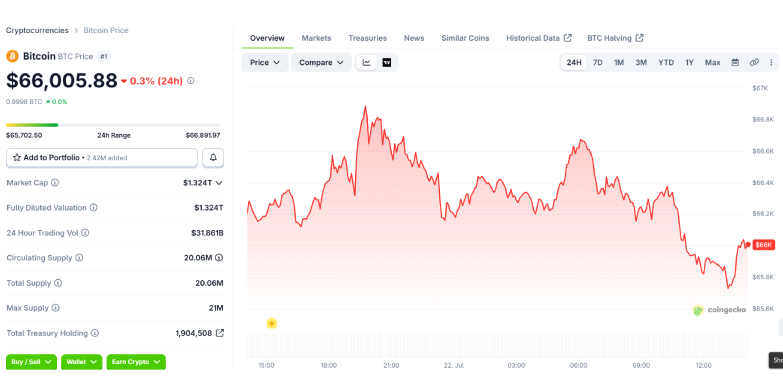783x388 pixels.
Task: Open calendar date range icon
Action: pos(735,62)
